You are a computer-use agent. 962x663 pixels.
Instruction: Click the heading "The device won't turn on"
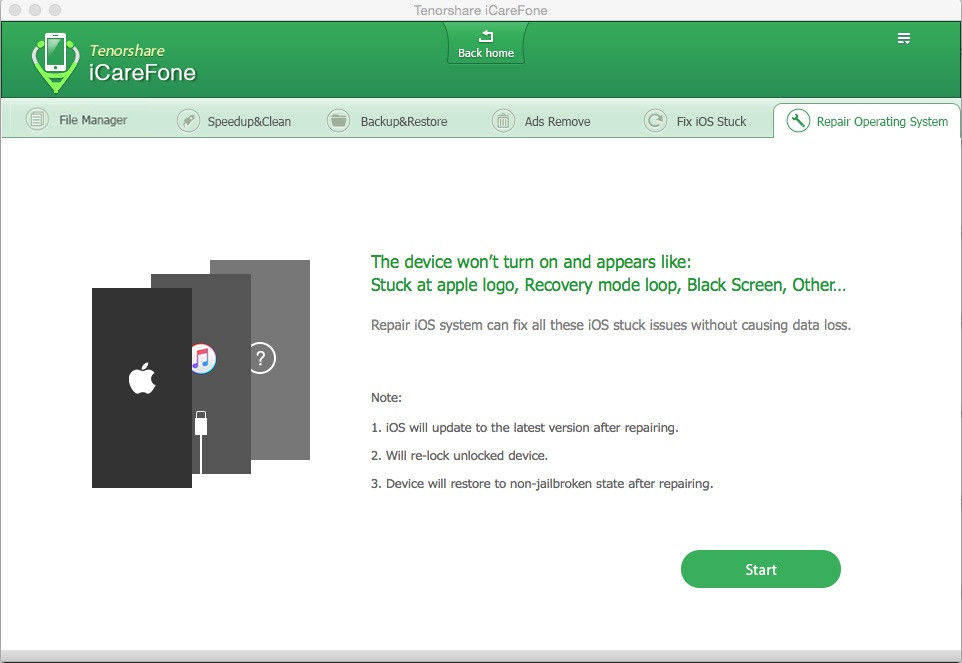pos(531,262)
